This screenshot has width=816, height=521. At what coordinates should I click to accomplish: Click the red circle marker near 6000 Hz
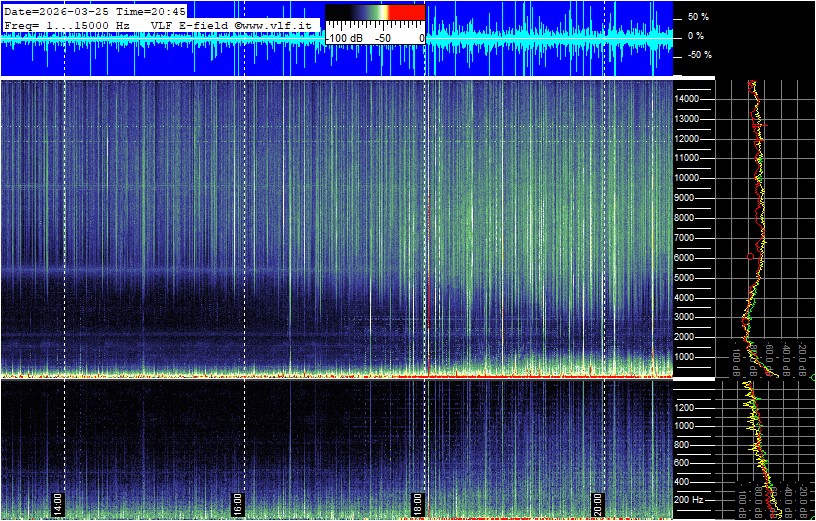[x=750, y=257]
